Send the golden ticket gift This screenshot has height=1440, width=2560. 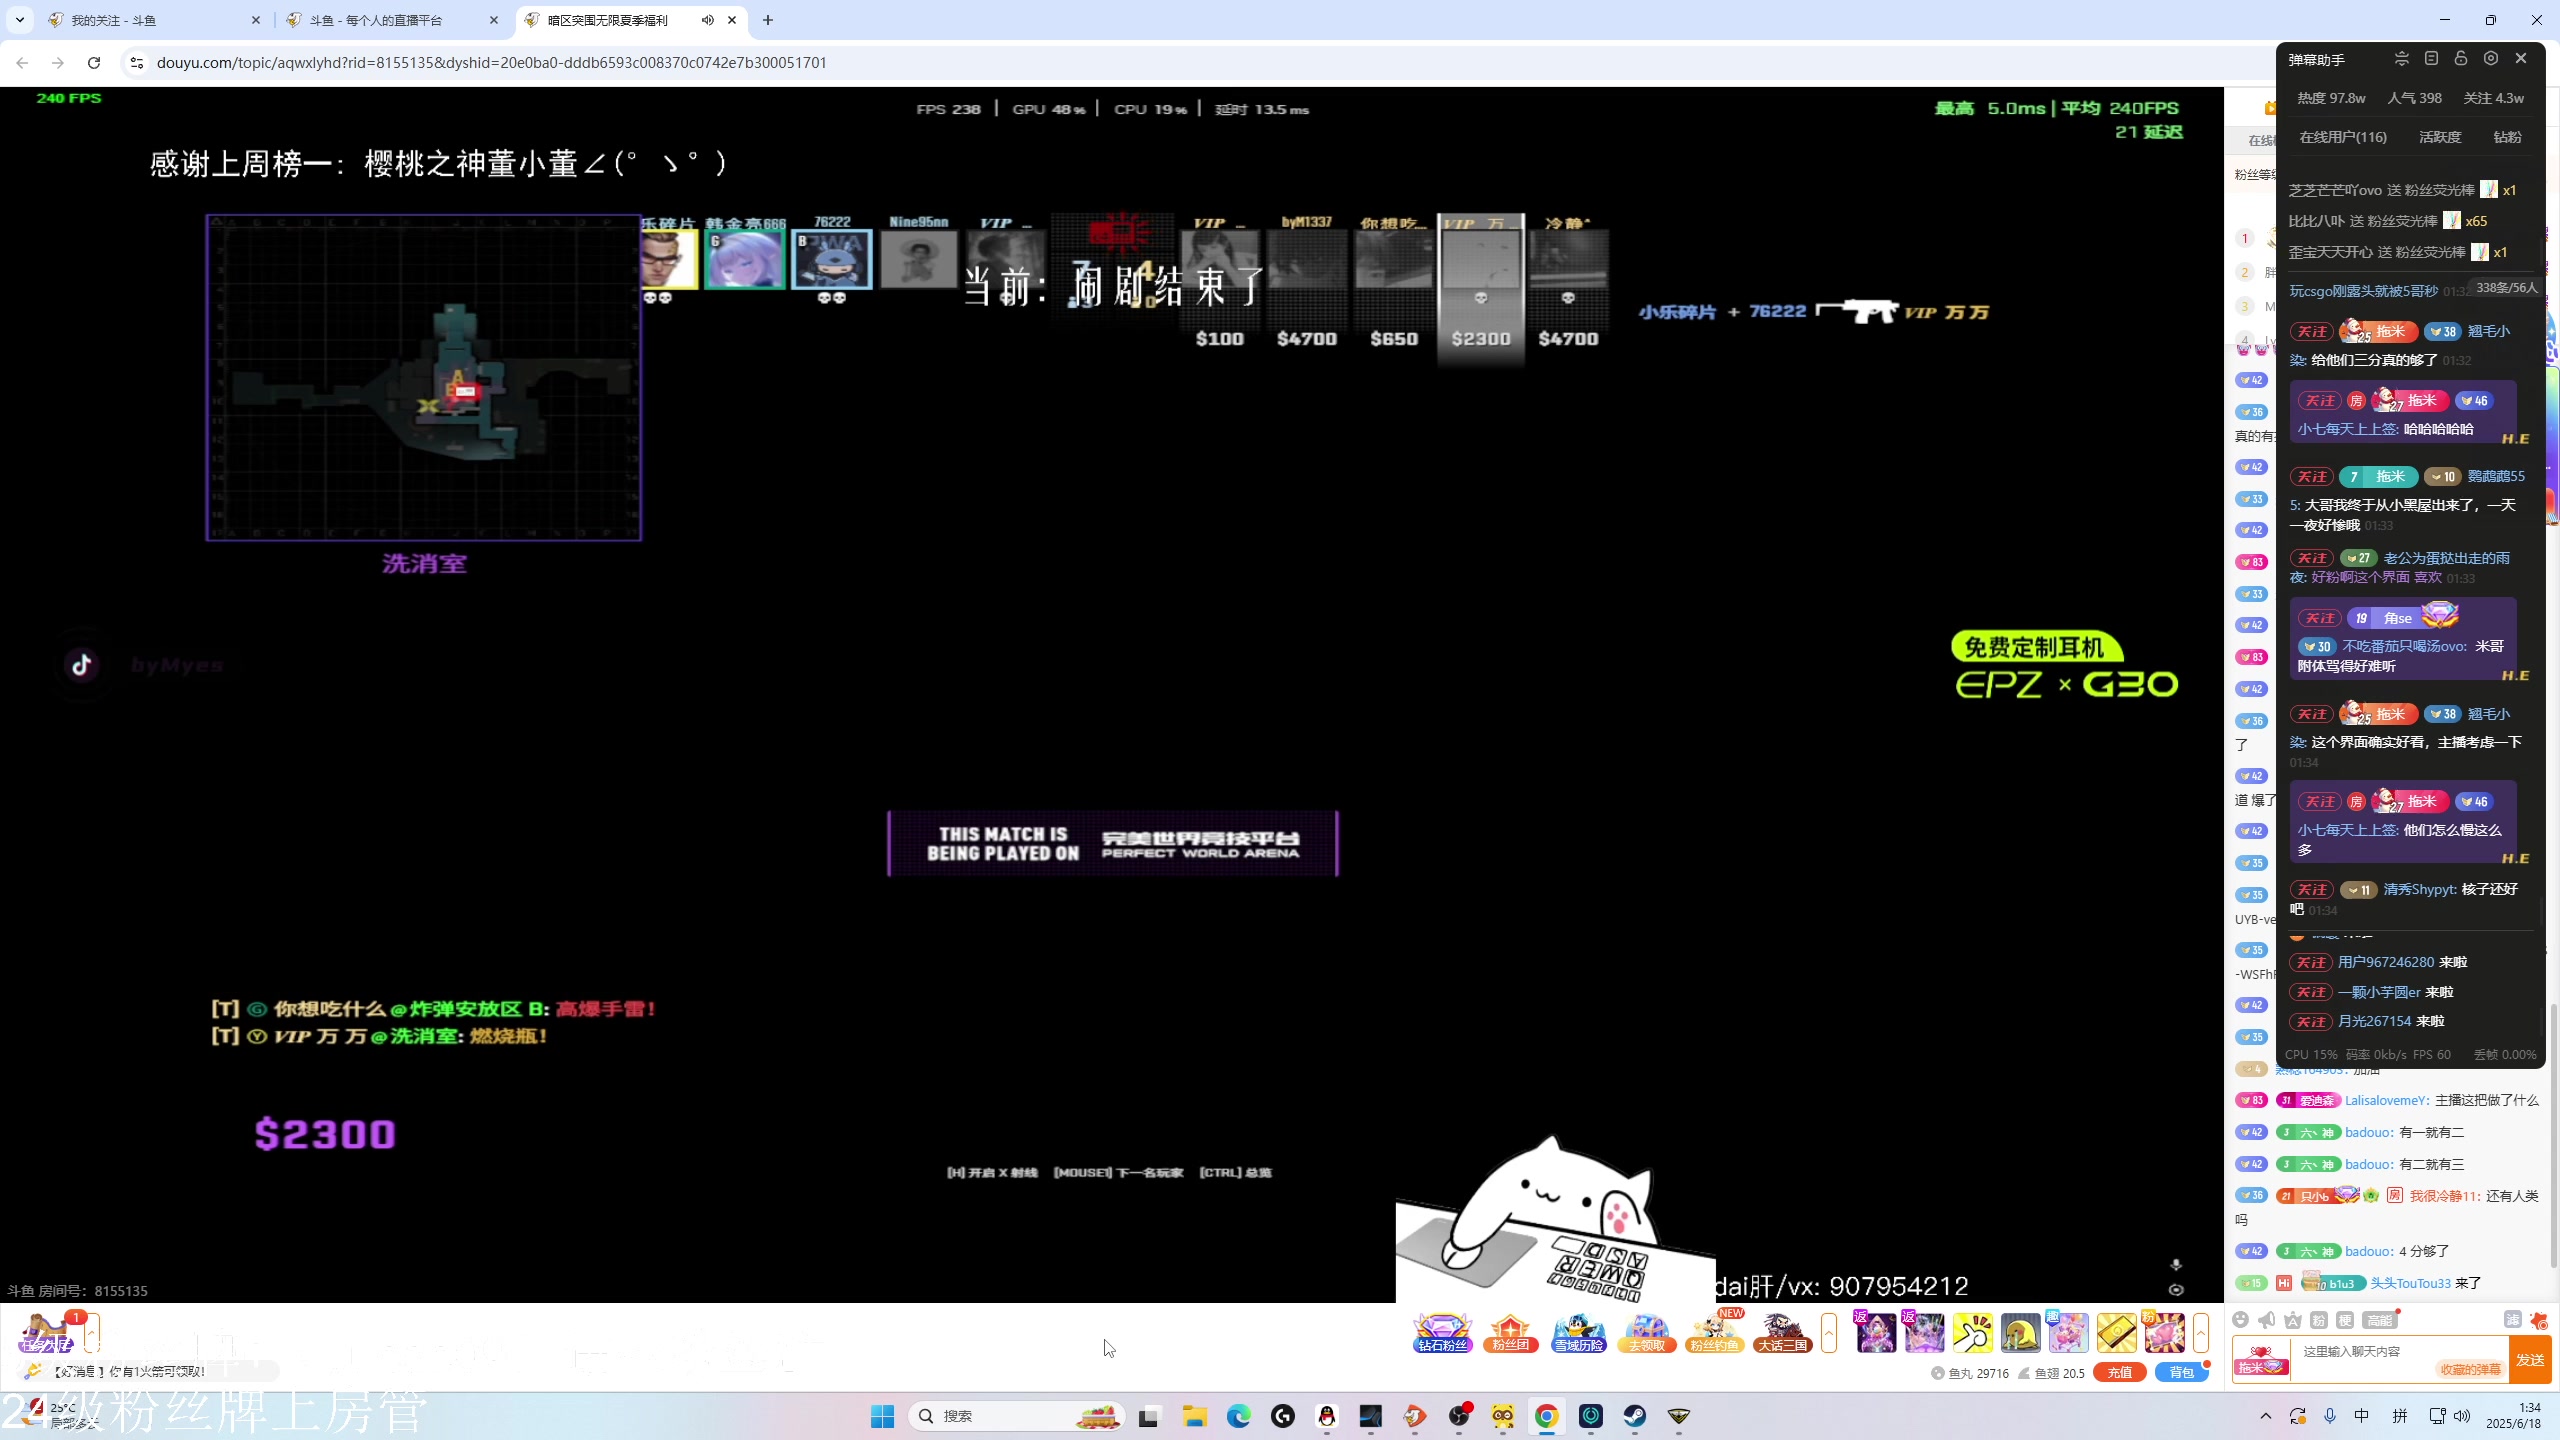[x=2116, y=1333]
